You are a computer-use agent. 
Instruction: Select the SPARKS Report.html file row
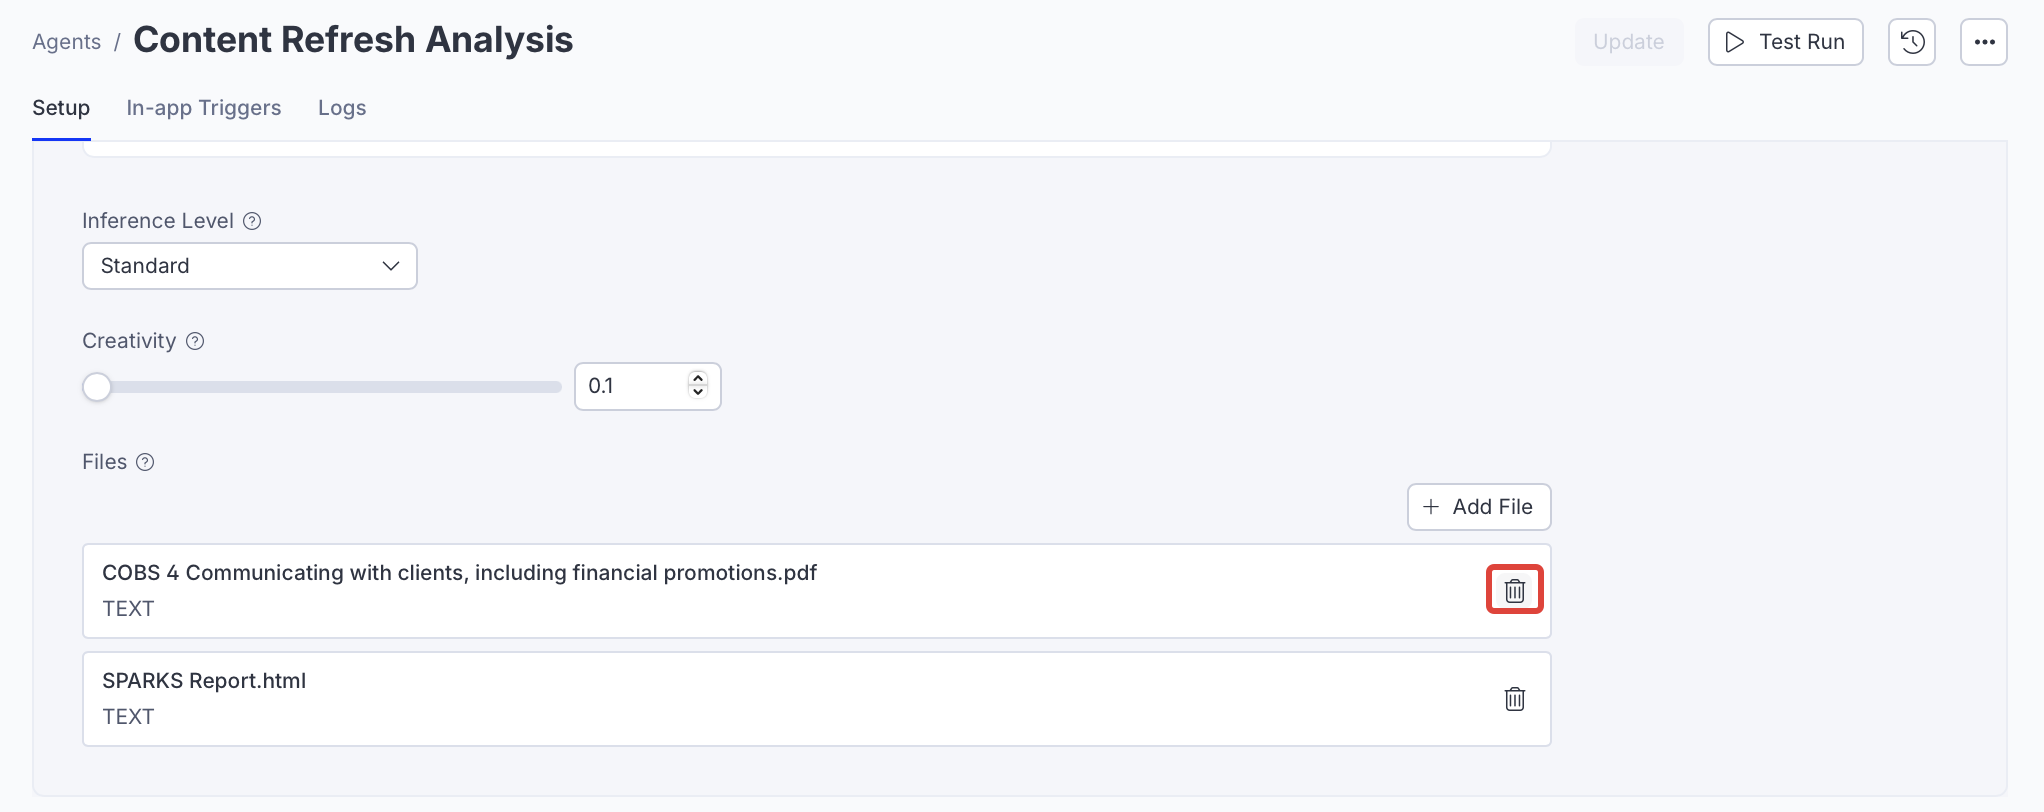(x=700, y=699)
